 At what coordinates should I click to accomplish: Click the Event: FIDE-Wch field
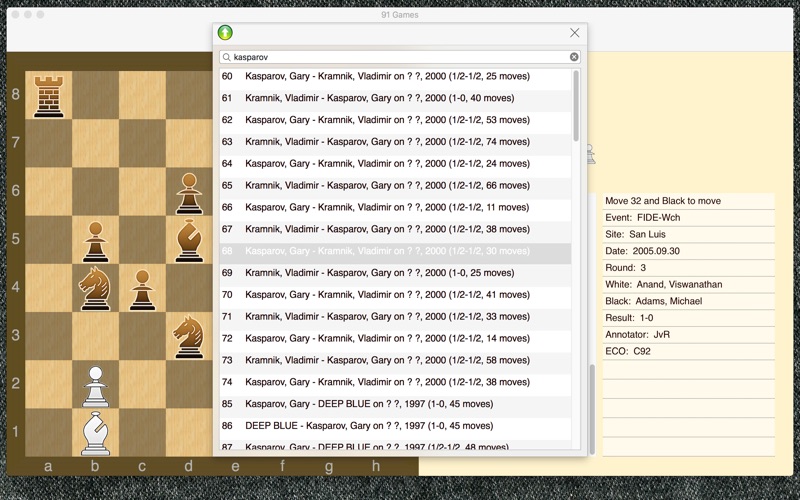click(688, 218)
